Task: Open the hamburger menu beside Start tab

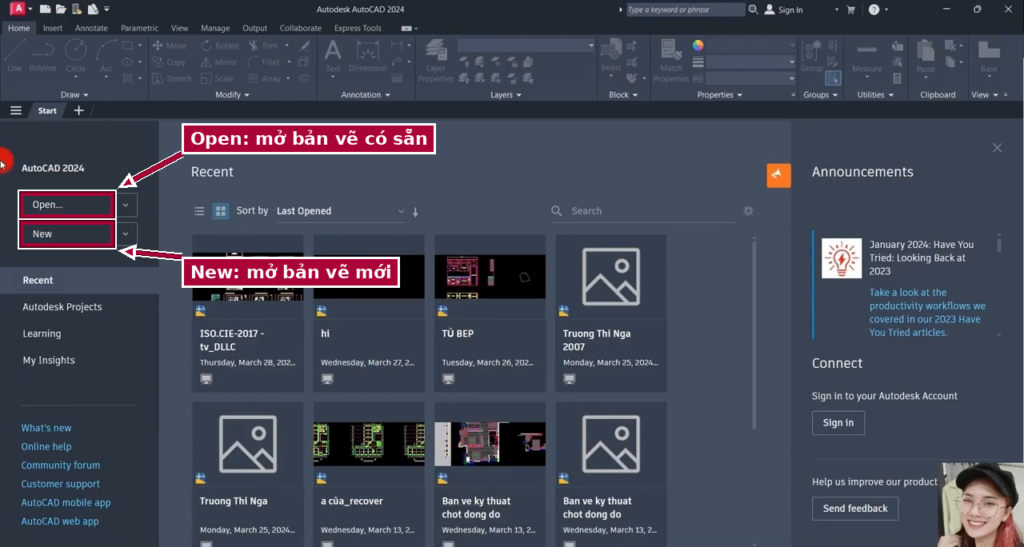Action: [16, 110]
